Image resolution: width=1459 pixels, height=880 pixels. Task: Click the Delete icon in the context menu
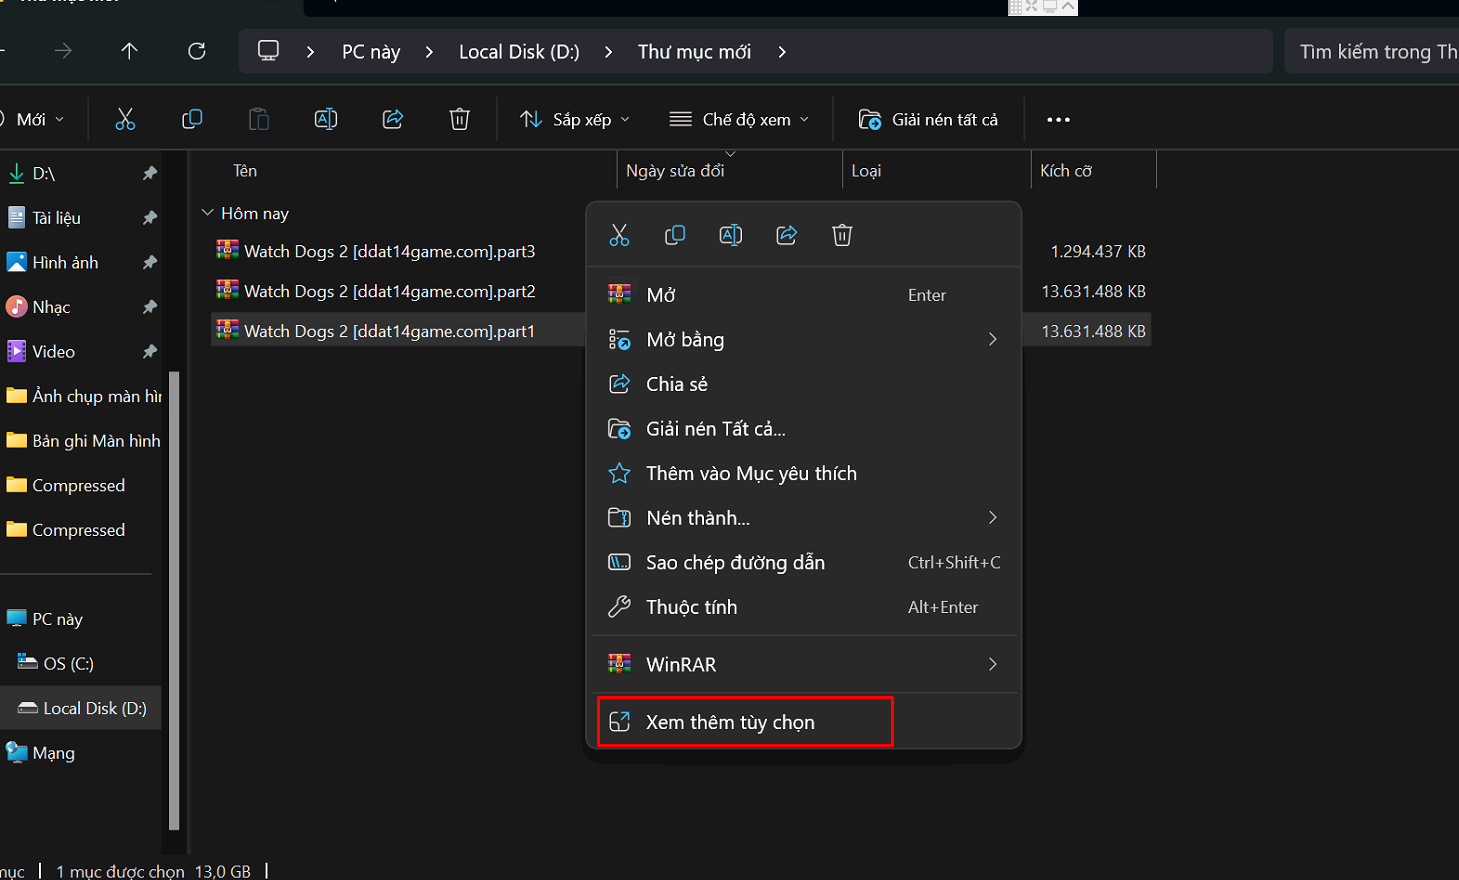[x=842, y=235]
